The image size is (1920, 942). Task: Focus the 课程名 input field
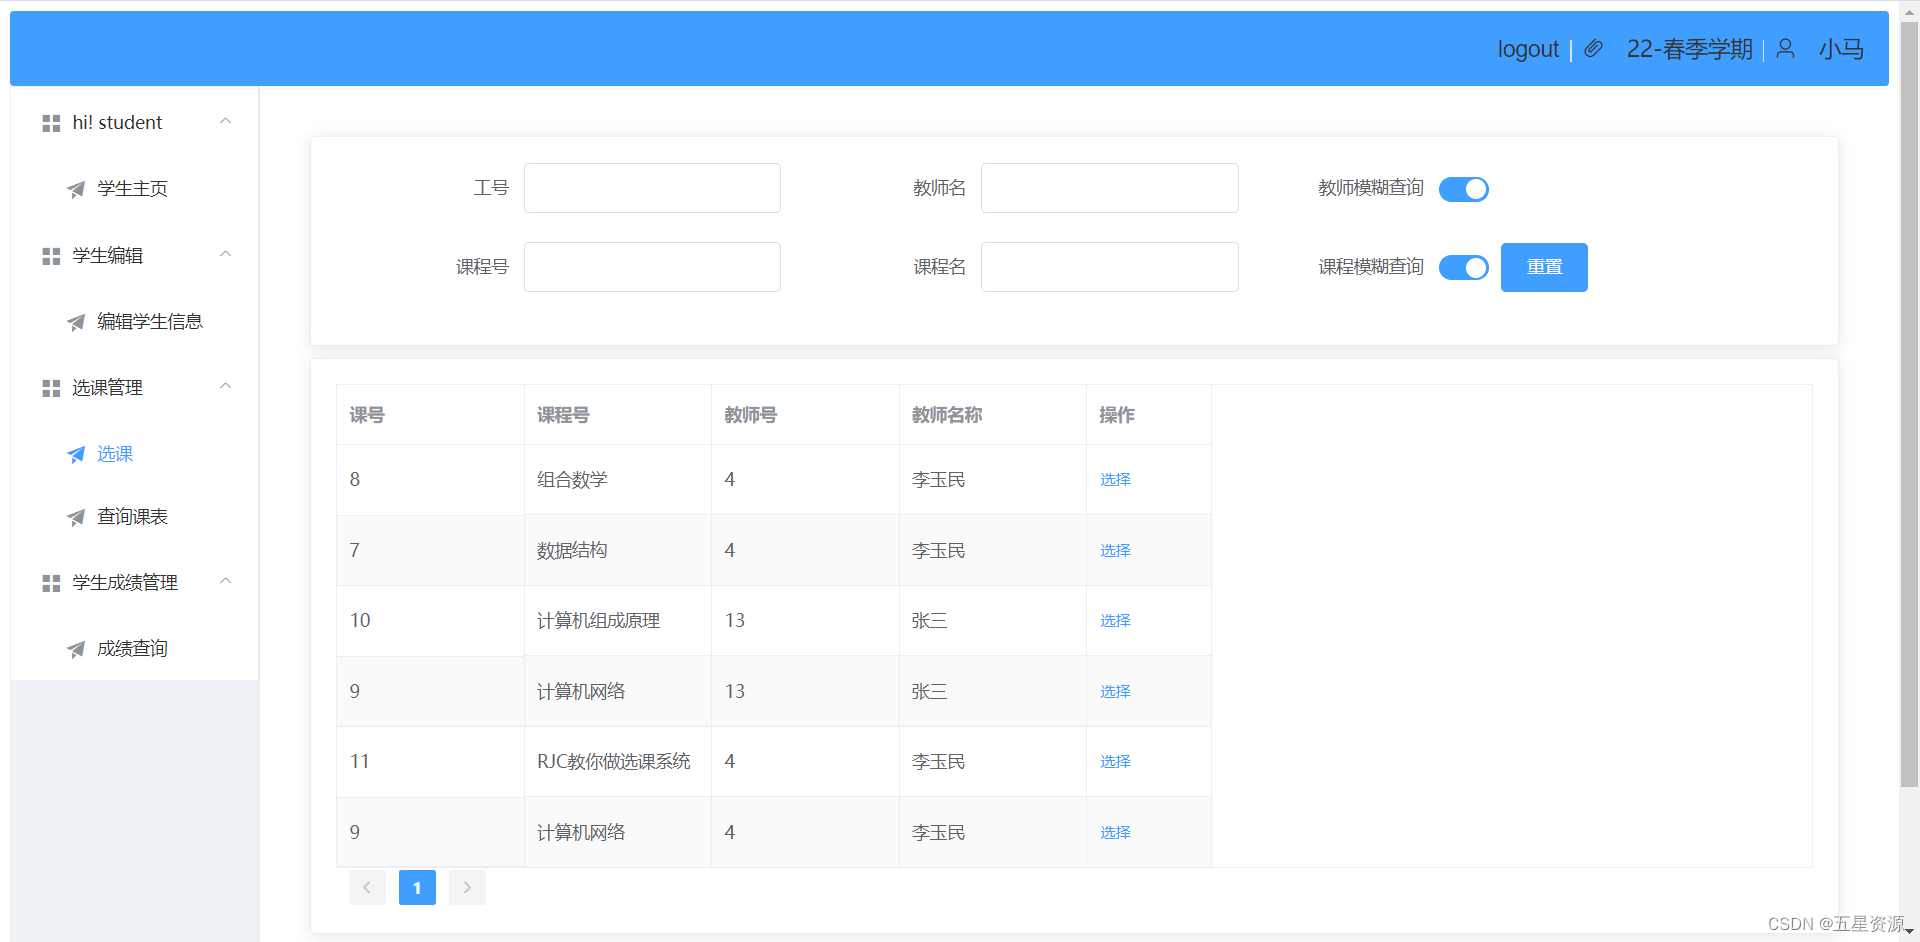[x=1110, y=267]
